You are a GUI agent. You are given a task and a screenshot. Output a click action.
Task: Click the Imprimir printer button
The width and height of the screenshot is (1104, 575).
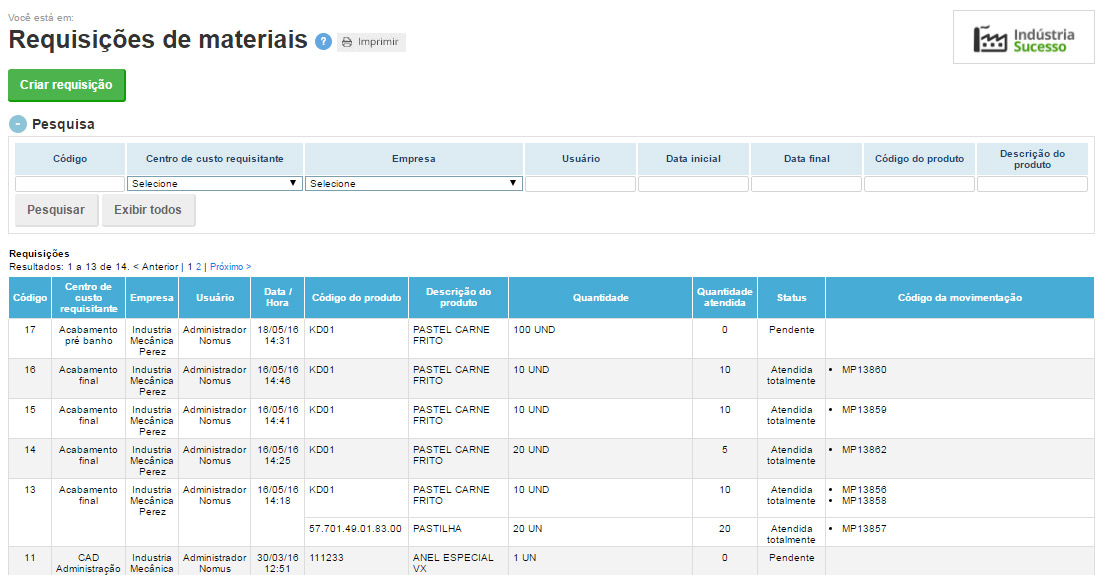coord(371,42)
